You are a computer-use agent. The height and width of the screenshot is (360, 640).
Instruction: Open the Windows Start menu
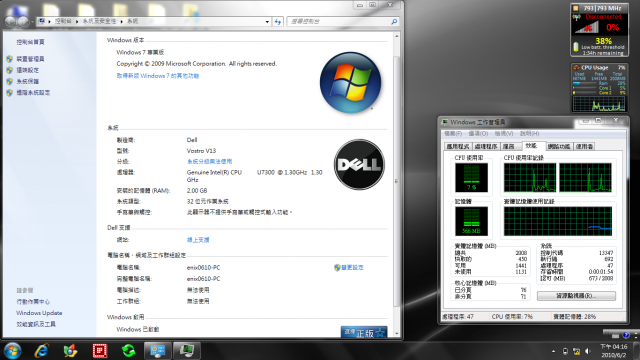(13, 351)
